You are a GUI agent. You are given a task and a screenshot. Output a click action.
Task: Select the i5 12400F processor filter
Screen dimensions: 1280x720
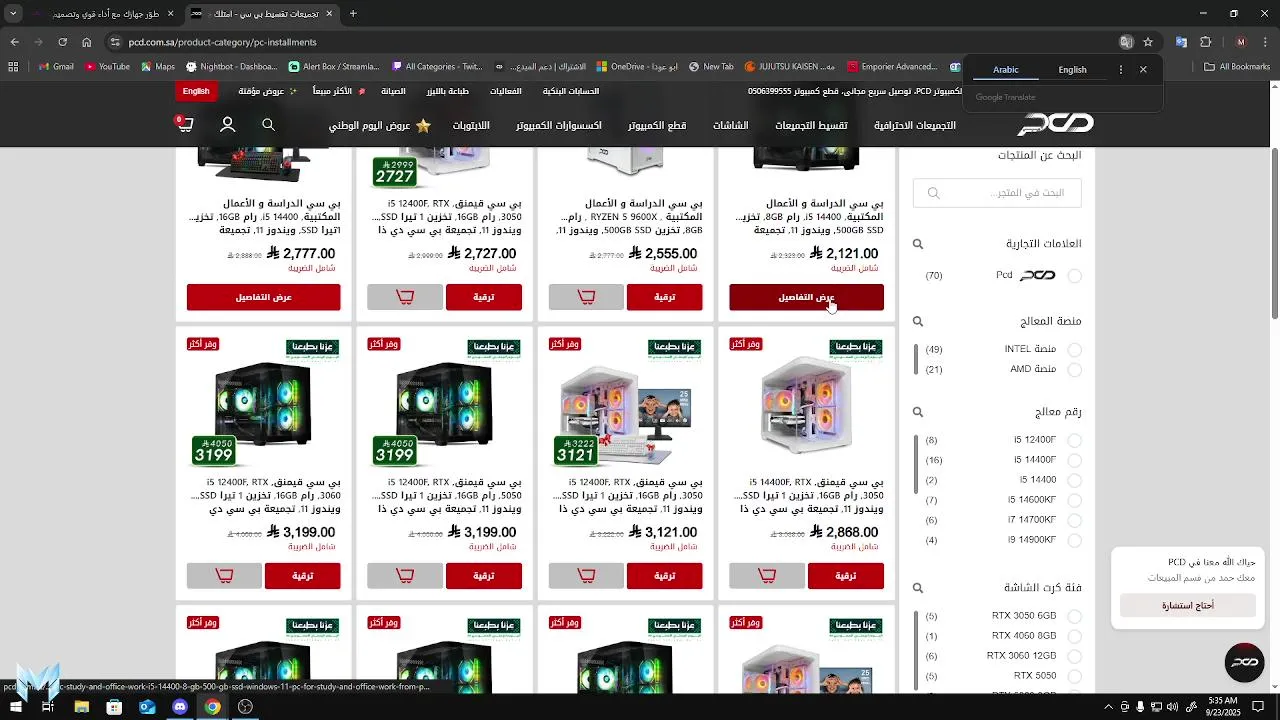[1075, 440]
